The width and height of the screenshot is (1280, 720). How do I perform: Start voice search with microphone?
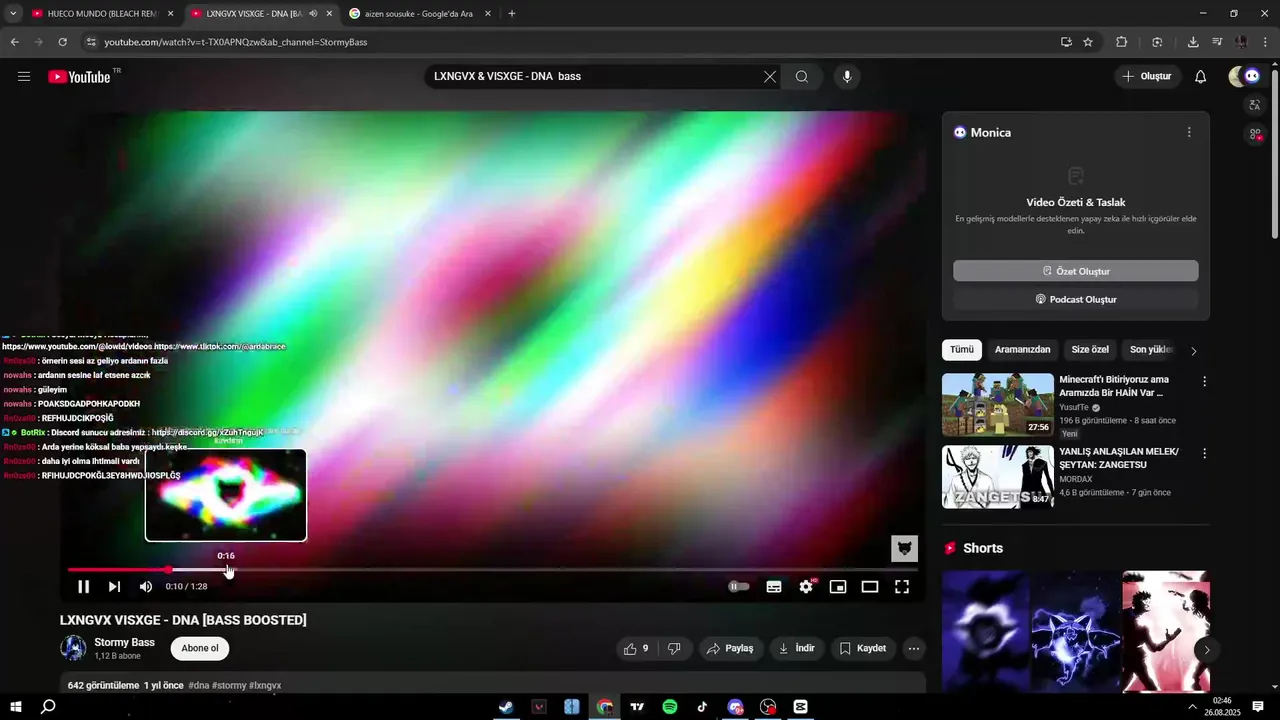click(848, 77)
